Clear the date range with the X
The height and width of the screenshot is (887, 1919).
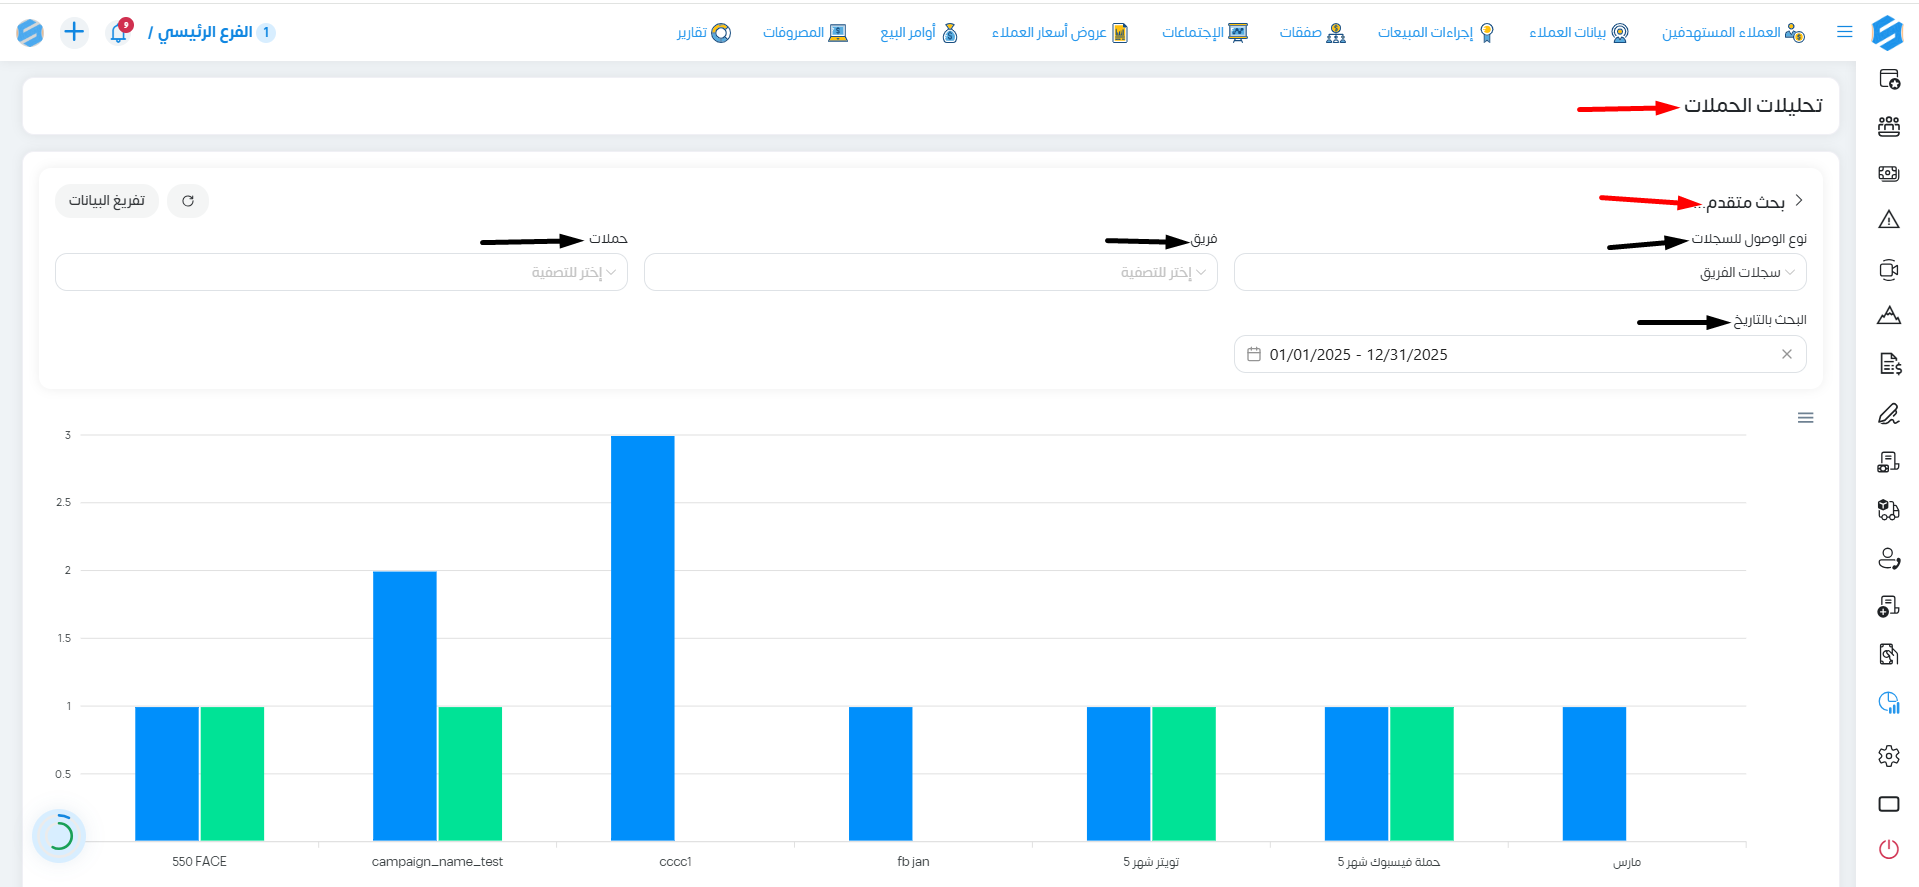1787,354
